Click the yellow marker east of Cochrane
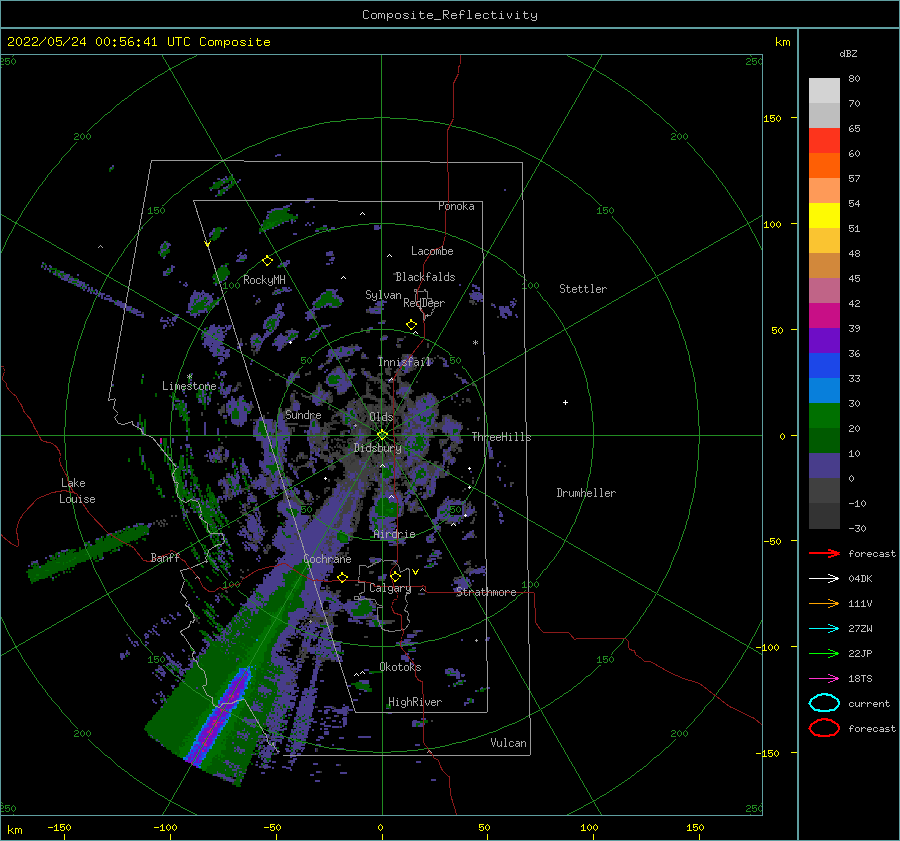The image size is (900, 841). [x=343, y=578]
